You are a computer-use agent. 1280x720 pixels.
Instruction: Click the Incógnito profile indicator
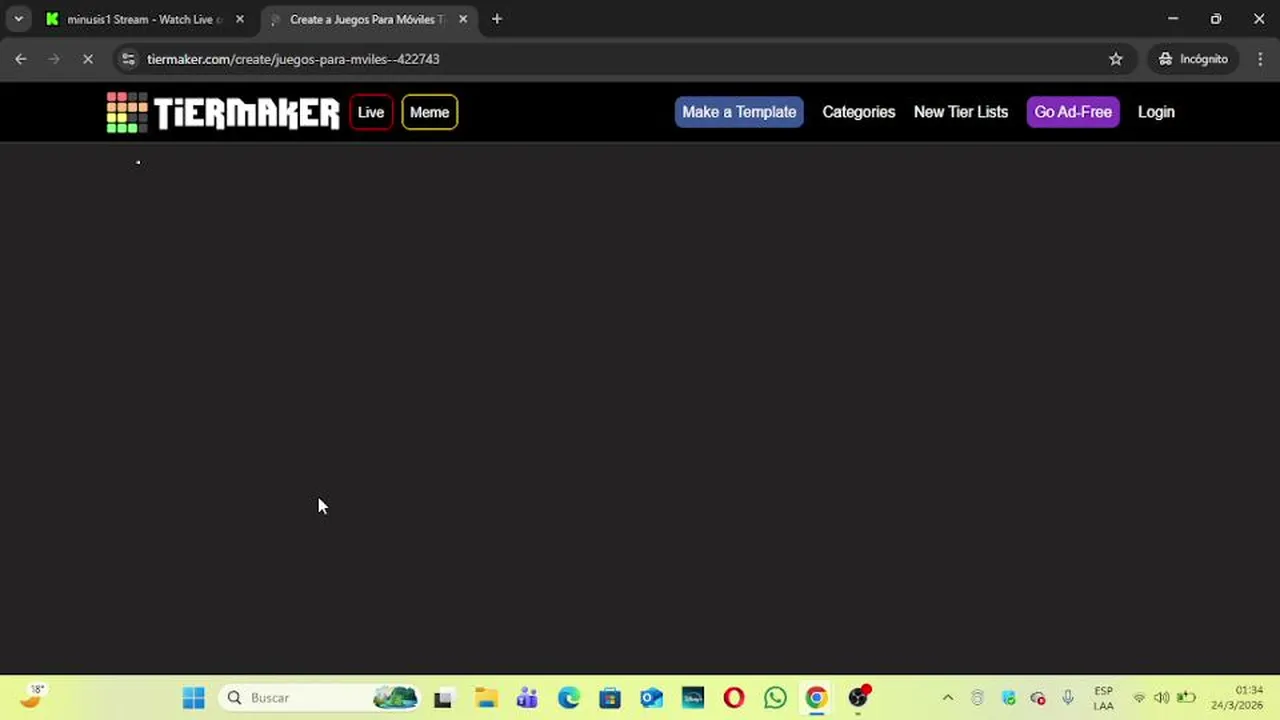(1193, 59)
